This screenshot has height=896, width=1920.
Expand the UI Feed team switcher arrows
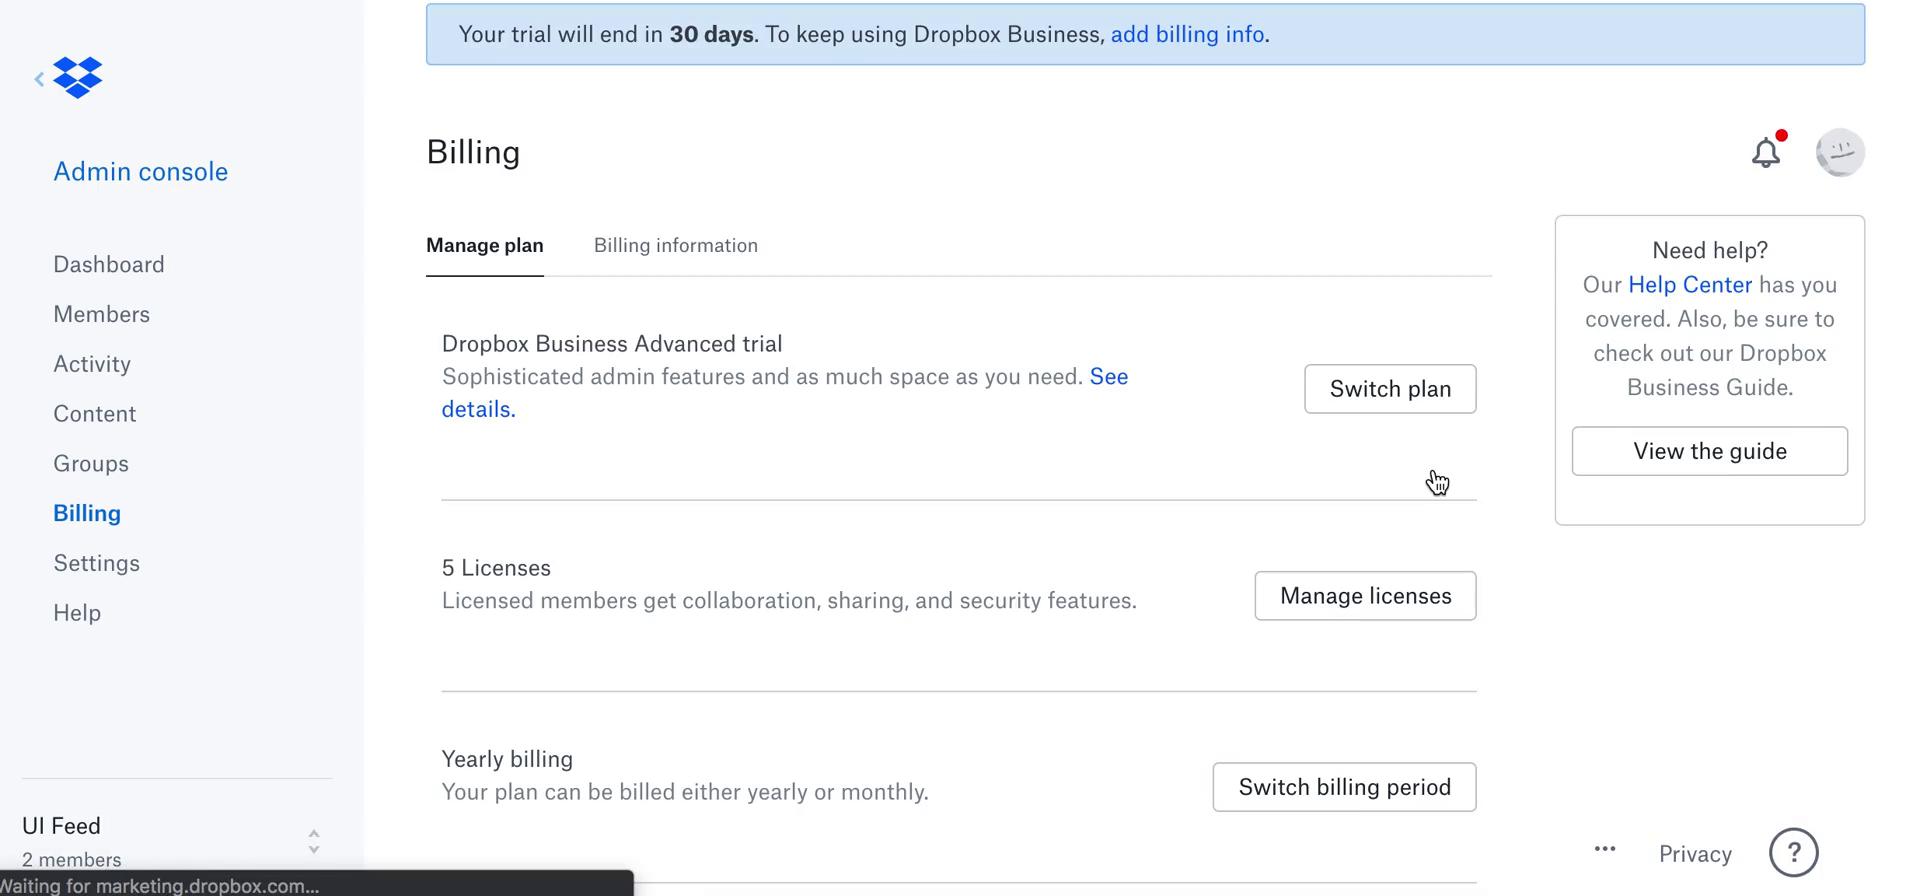[314, 841]
